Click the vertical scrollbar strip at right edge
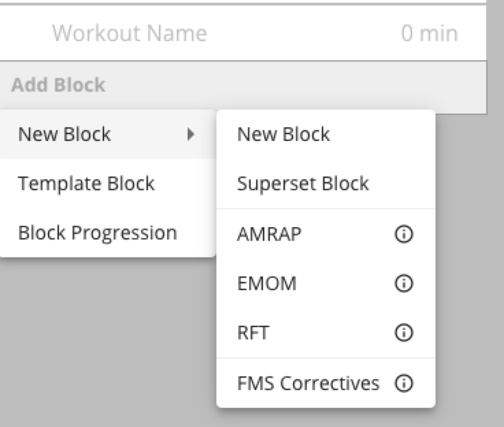Viewport: 504px width, 427px height. tap(496, 213)
